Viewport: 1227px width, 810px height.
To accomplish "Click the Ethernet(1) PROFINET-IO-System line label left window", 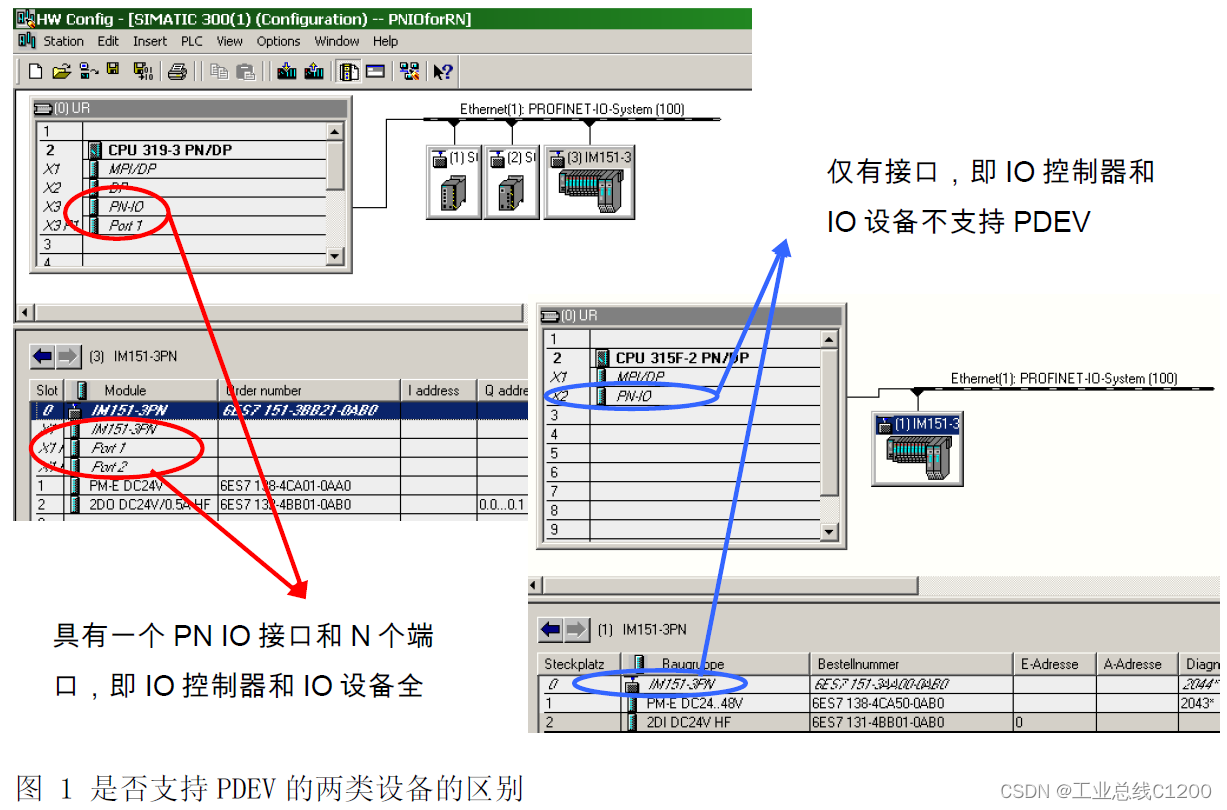I will pyautogui.click(x=572, y=109).
